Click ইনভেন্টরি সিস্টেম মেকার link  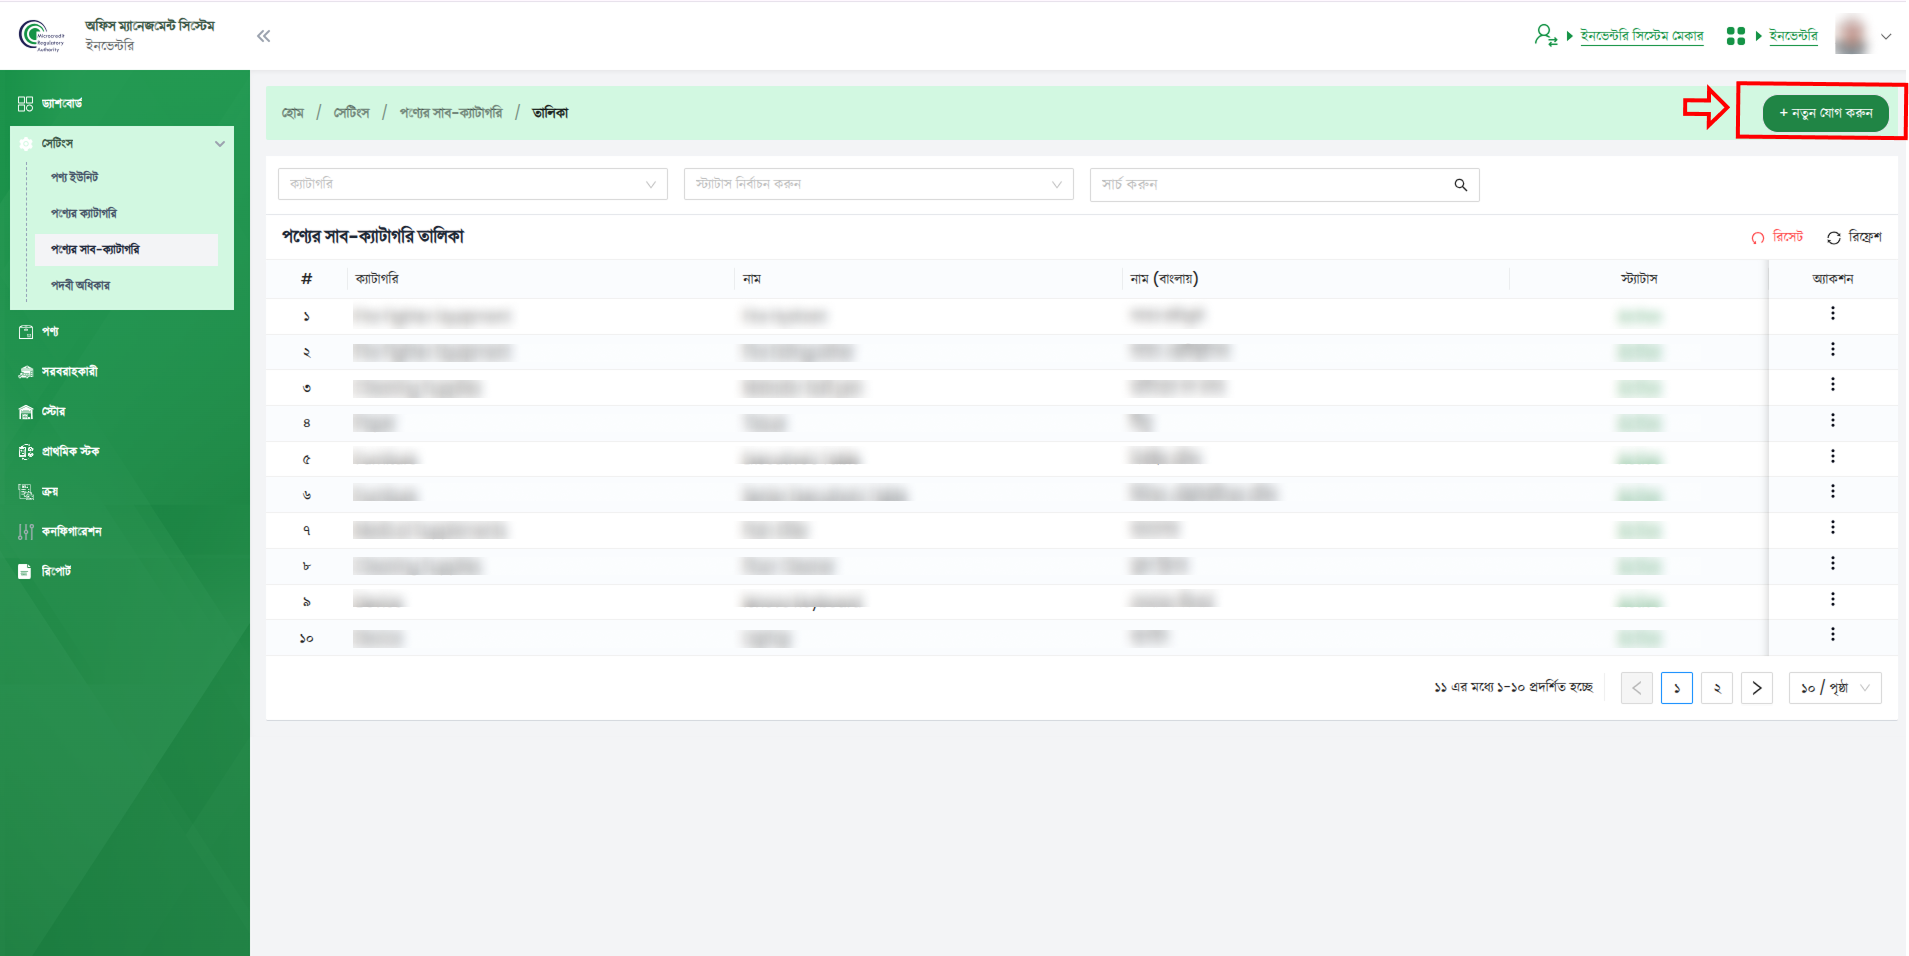(x=1641, y=36)
